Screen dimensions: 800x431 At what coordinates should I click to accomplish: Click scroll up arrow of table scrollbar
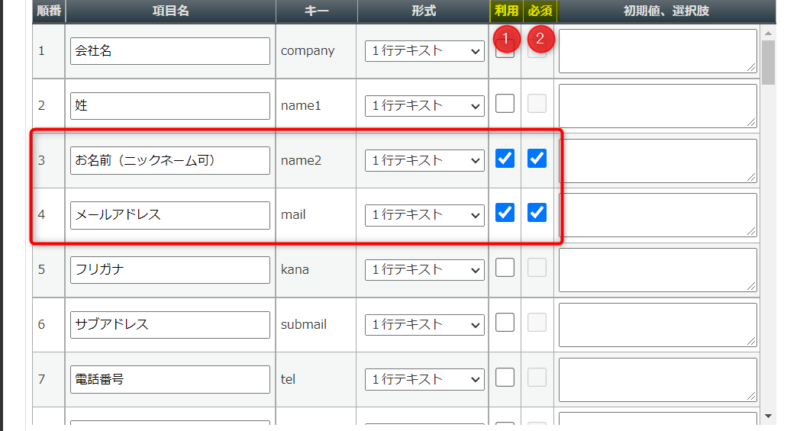pyautogui.click(x=768, y=33)
